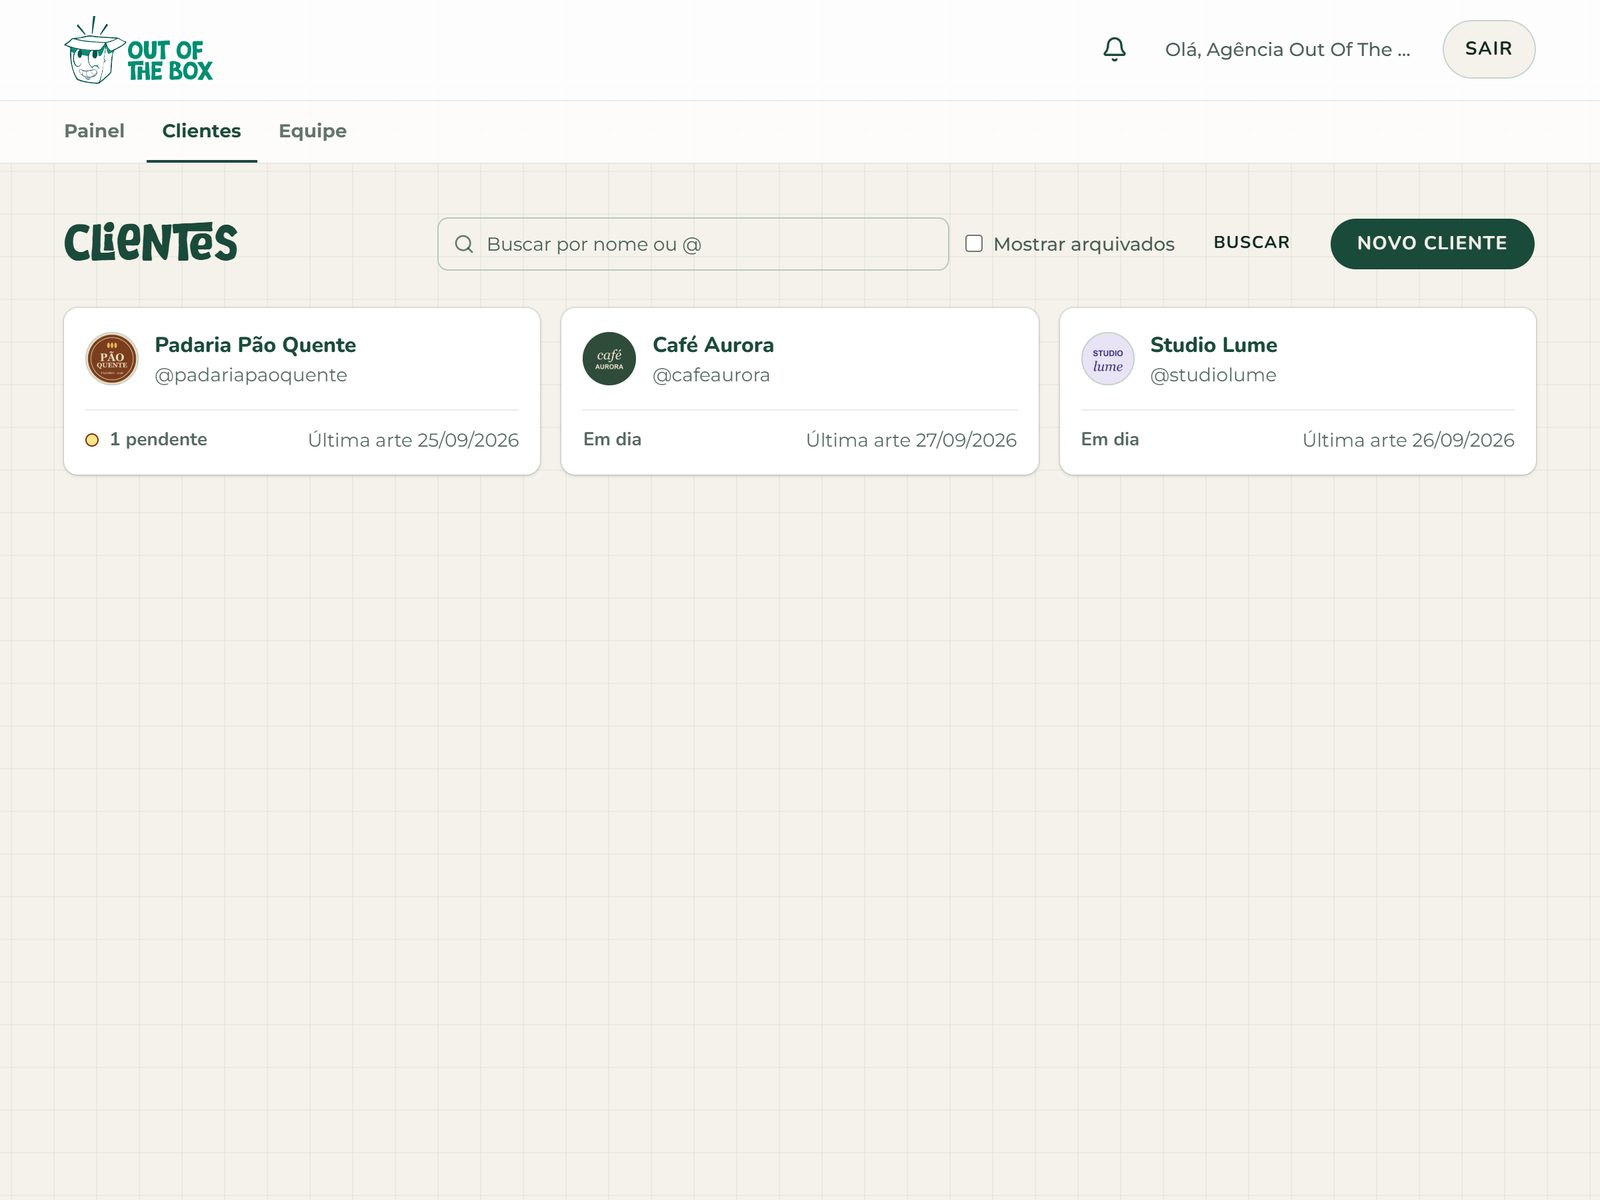Click the search magnifier icon

pos(464,244)
